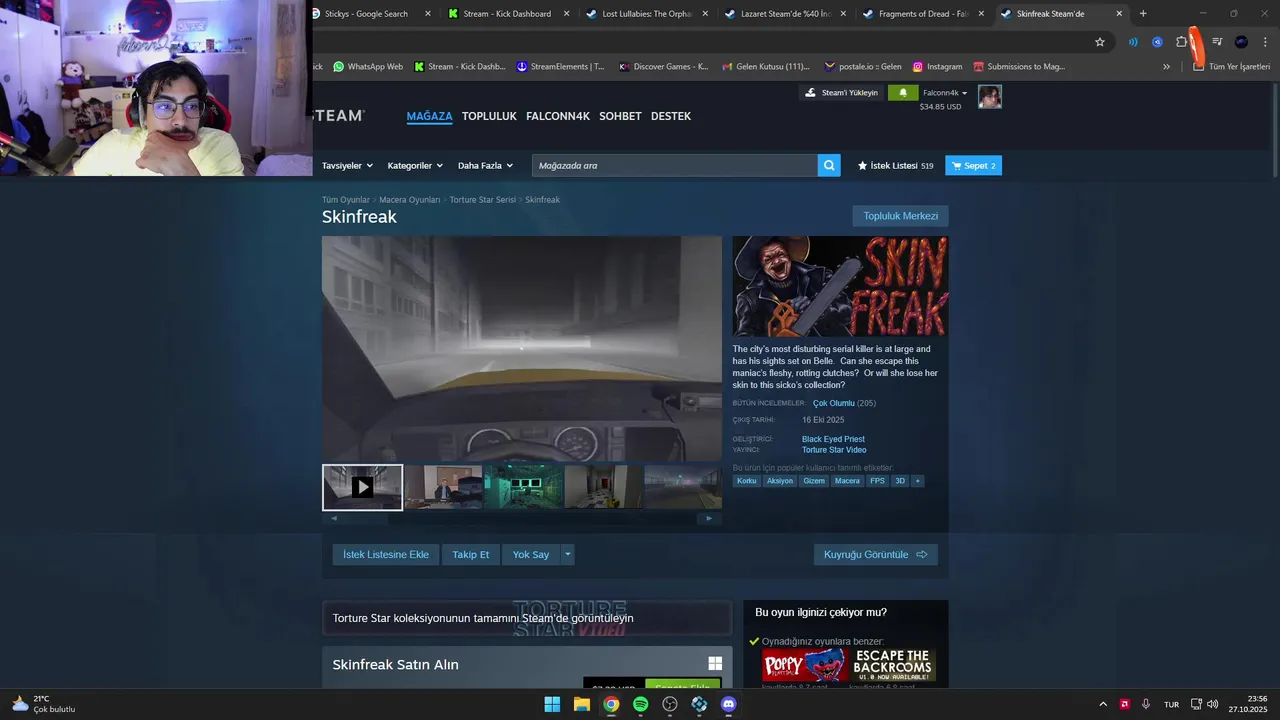Image resolution: width=1280 pixels, height=720 pixels.
Task: Open the Falconn4k profile avatar
Action: pyautogui.click(x=990, y=96)
